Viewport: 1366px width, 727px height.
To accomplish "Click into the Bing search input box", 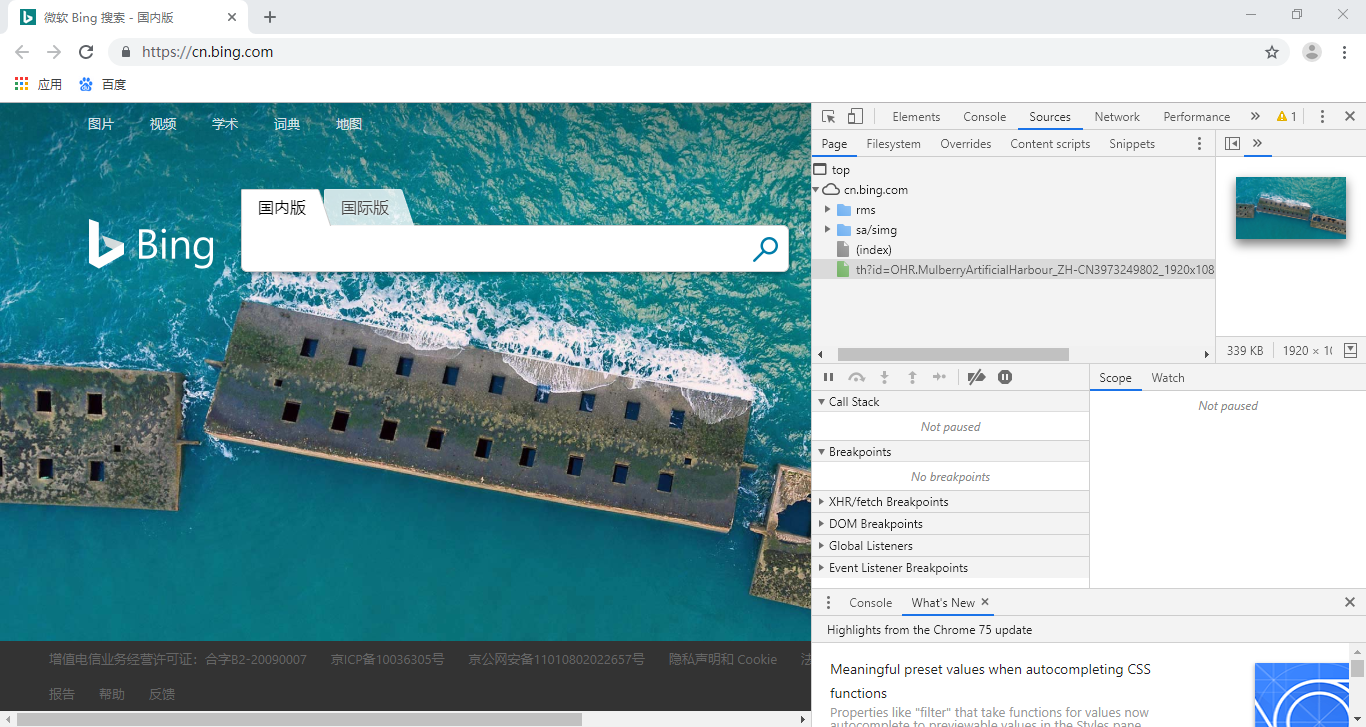I will (495, 249).
